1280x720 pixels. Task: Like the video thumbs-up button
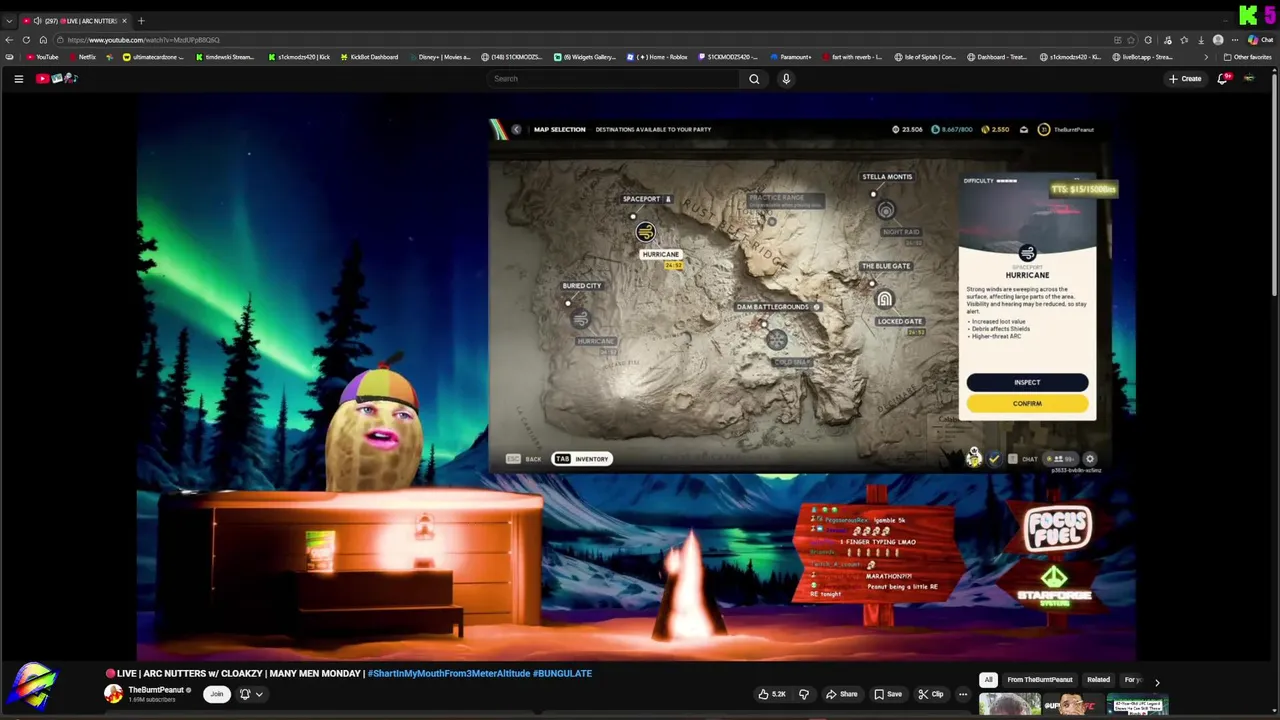[x=771, y=694]
